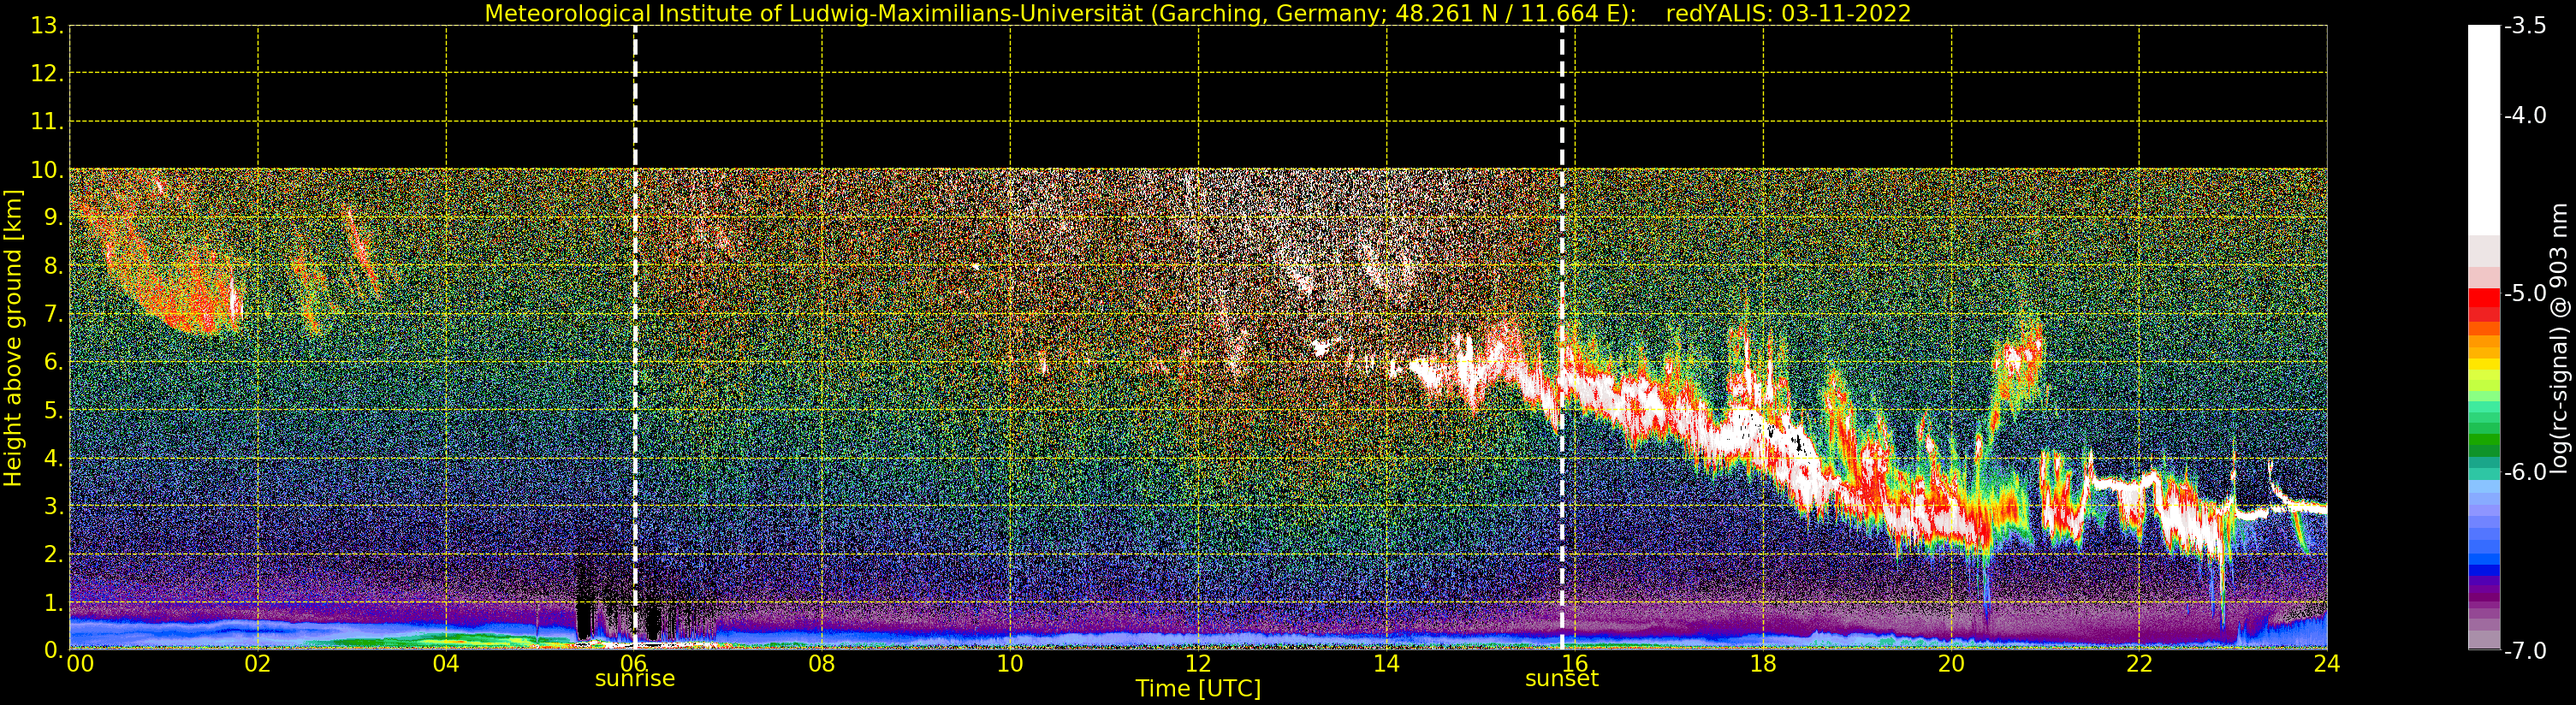Click the white dashed sunrise line
This screenshot has width=2576, height=705.
(635, 337)
